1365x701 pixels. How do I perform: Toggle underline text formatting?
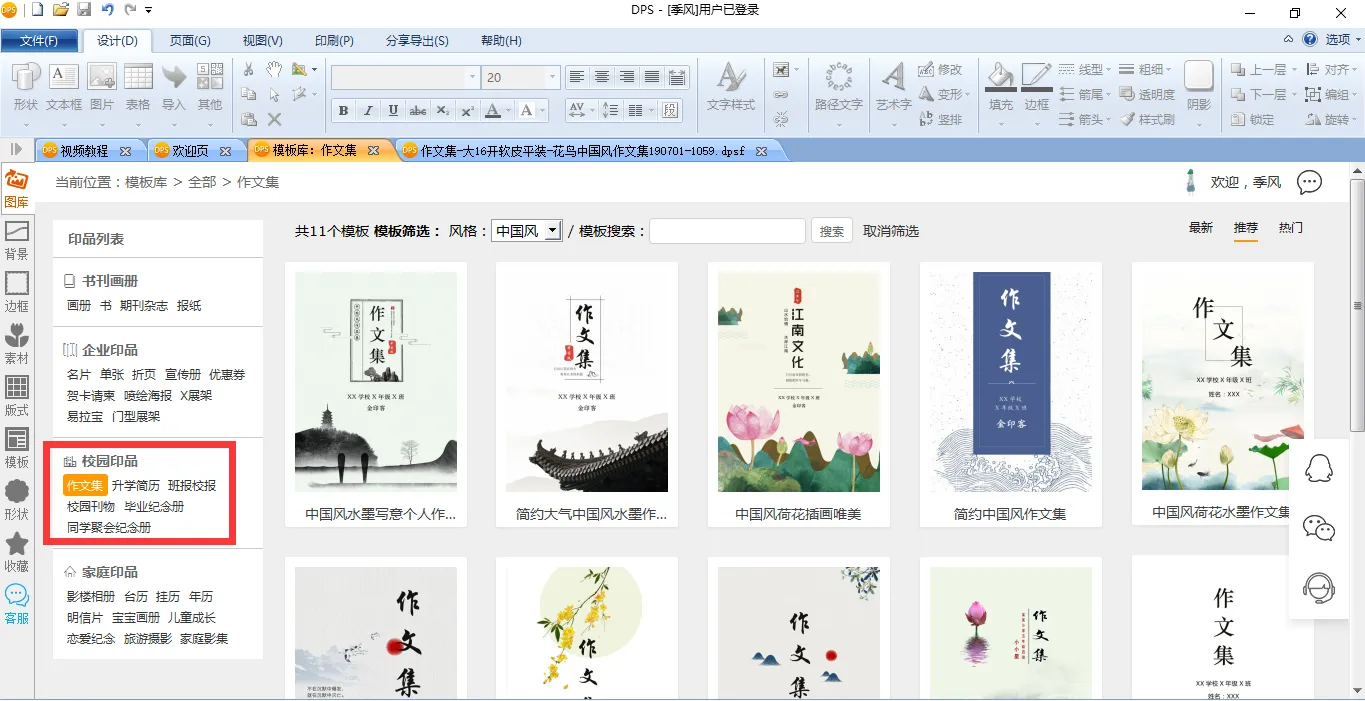point(393,111)
